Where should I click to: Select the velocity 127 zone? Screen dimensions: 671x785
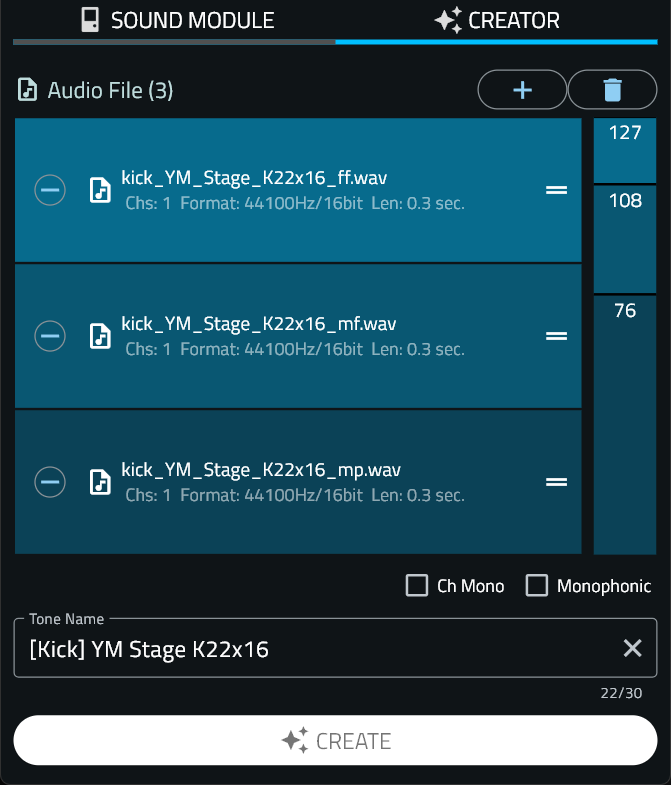pyautogui.click(x=625, y=150)
